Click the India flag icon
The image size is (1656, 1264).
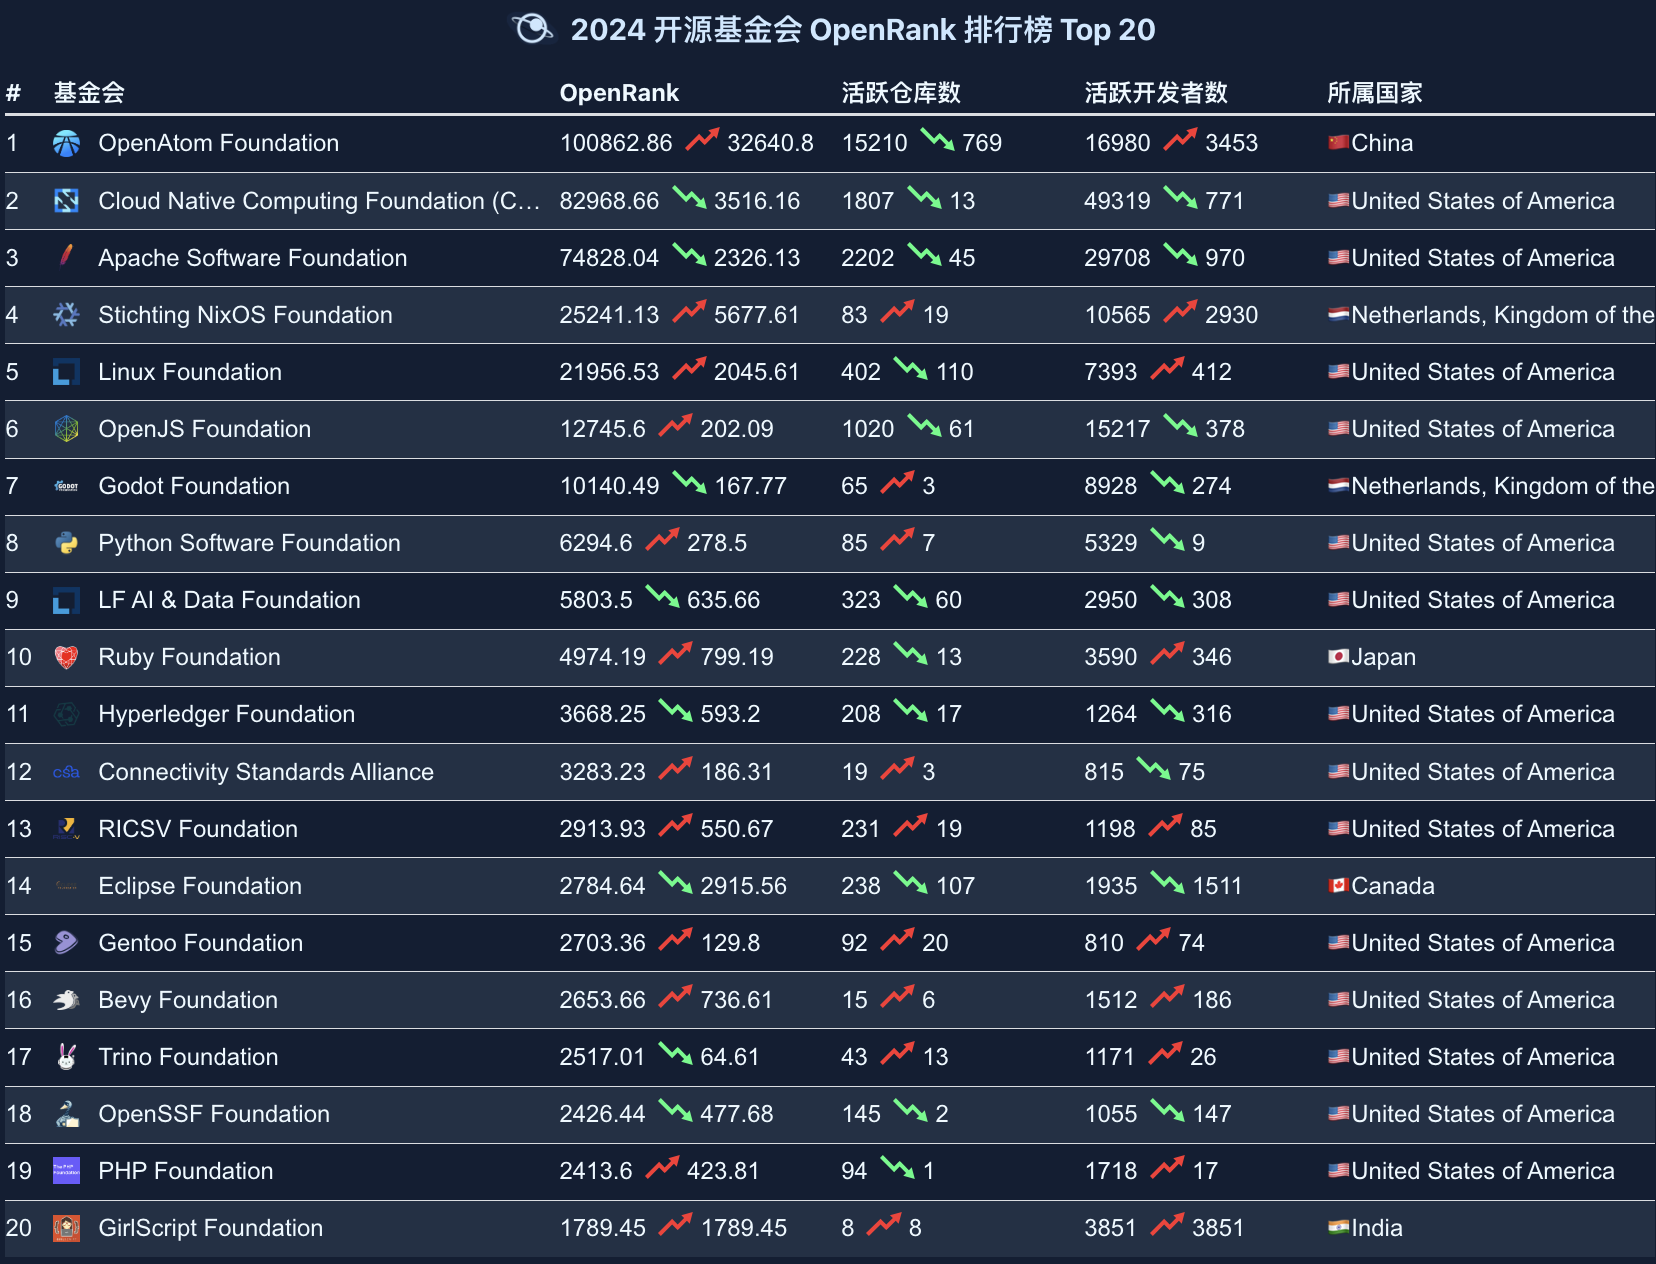pos(1339,1228)
